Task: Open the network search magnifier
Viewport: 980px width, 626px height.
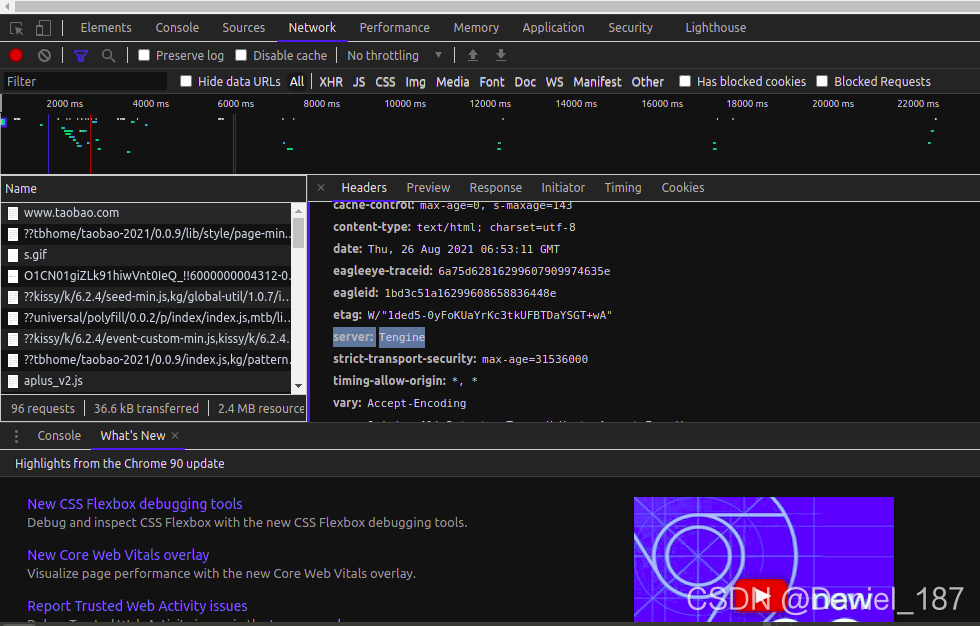Action: 108,56
